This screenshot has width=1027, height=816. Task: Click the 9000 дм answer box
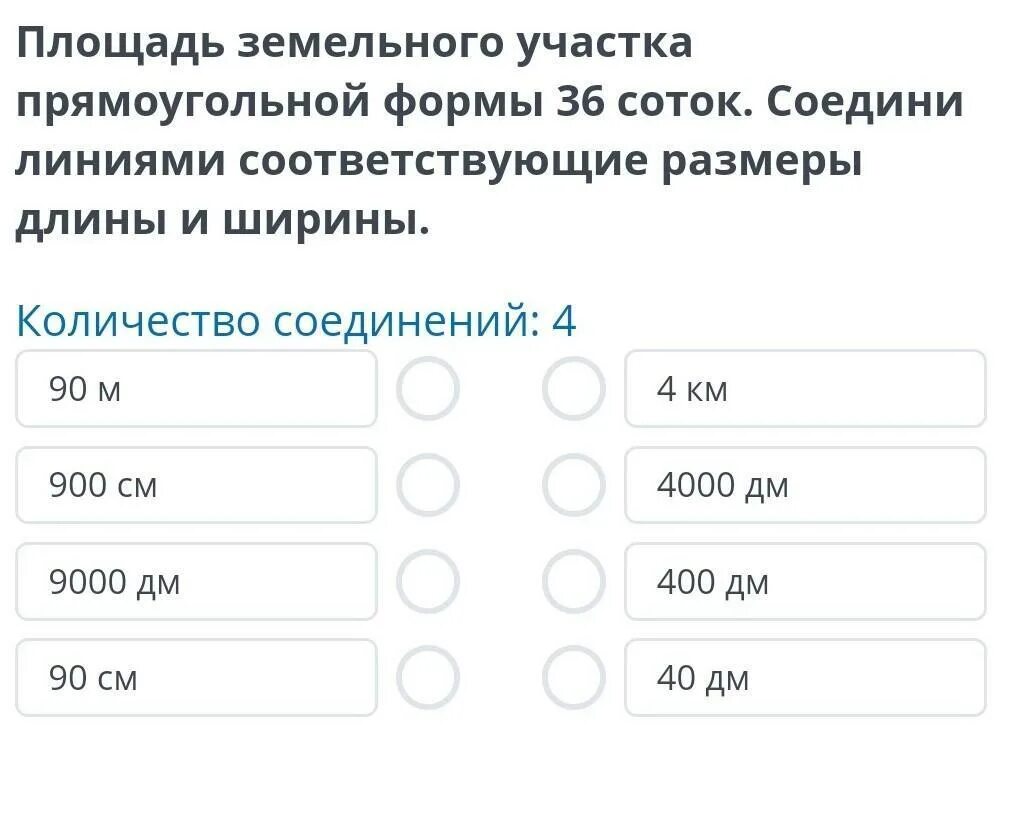(x=196, y=581)
